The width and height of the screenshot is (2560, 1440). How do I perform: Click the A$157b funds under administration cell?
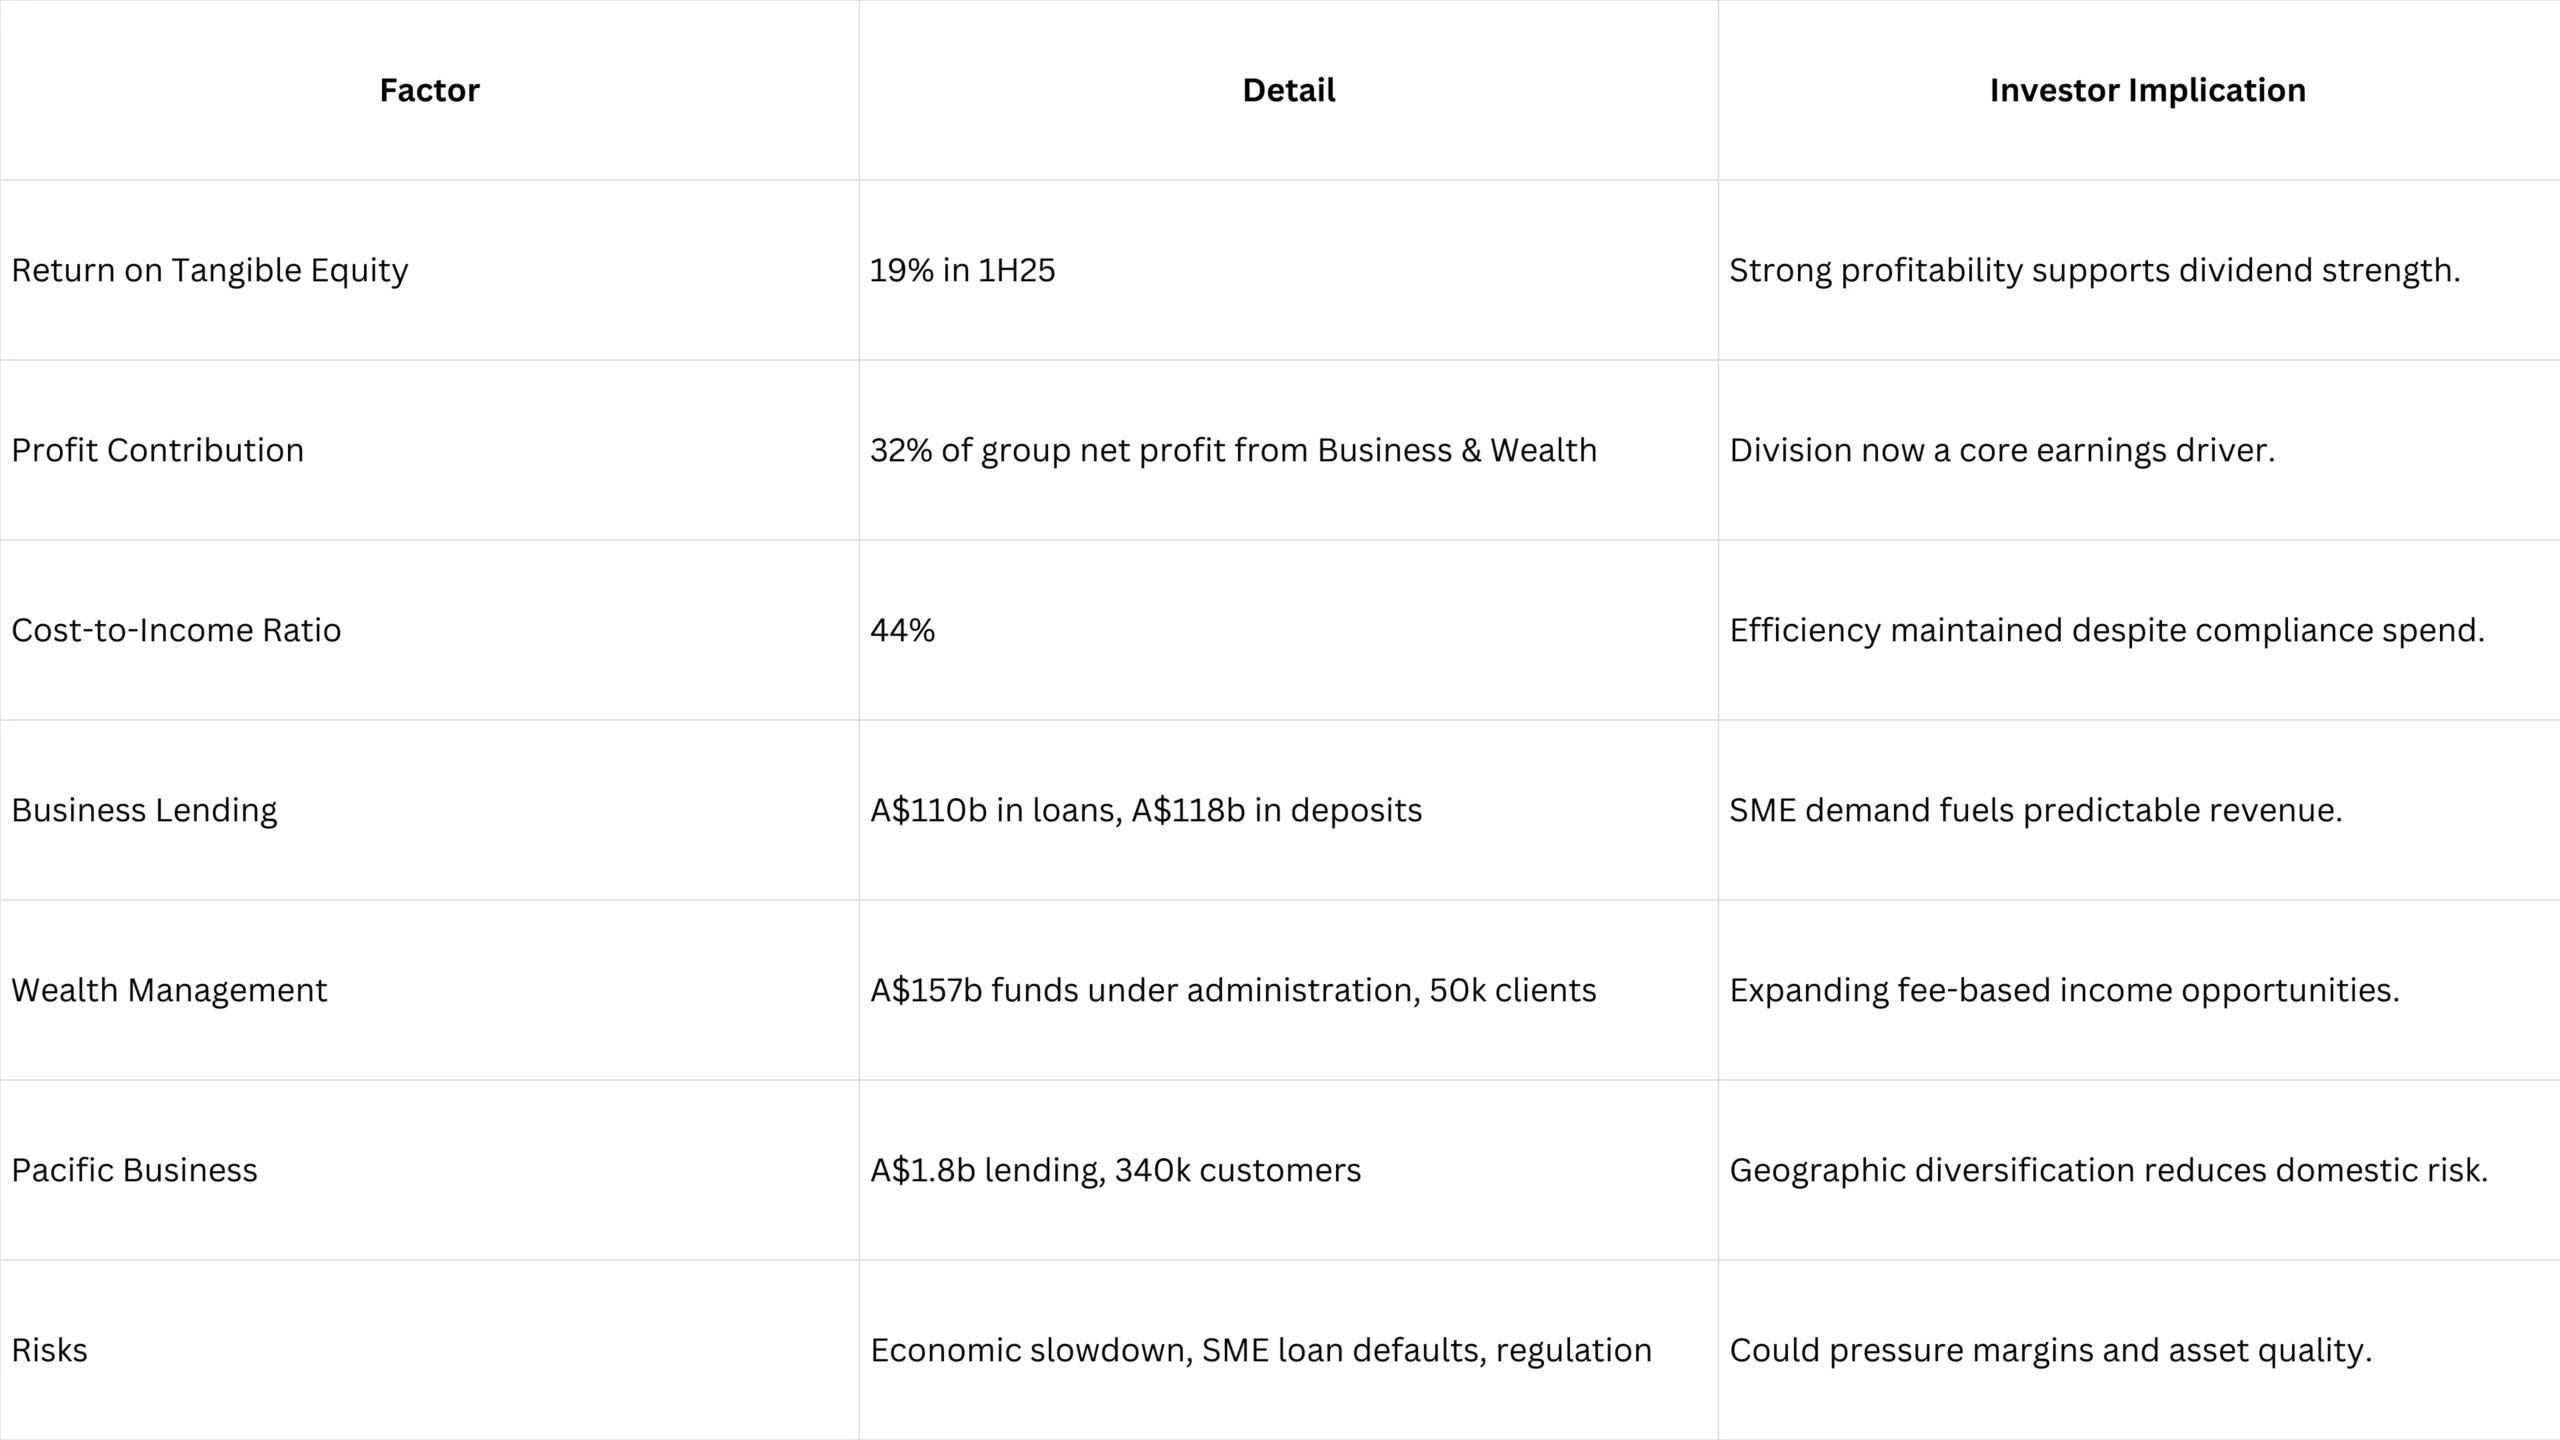1233,990
